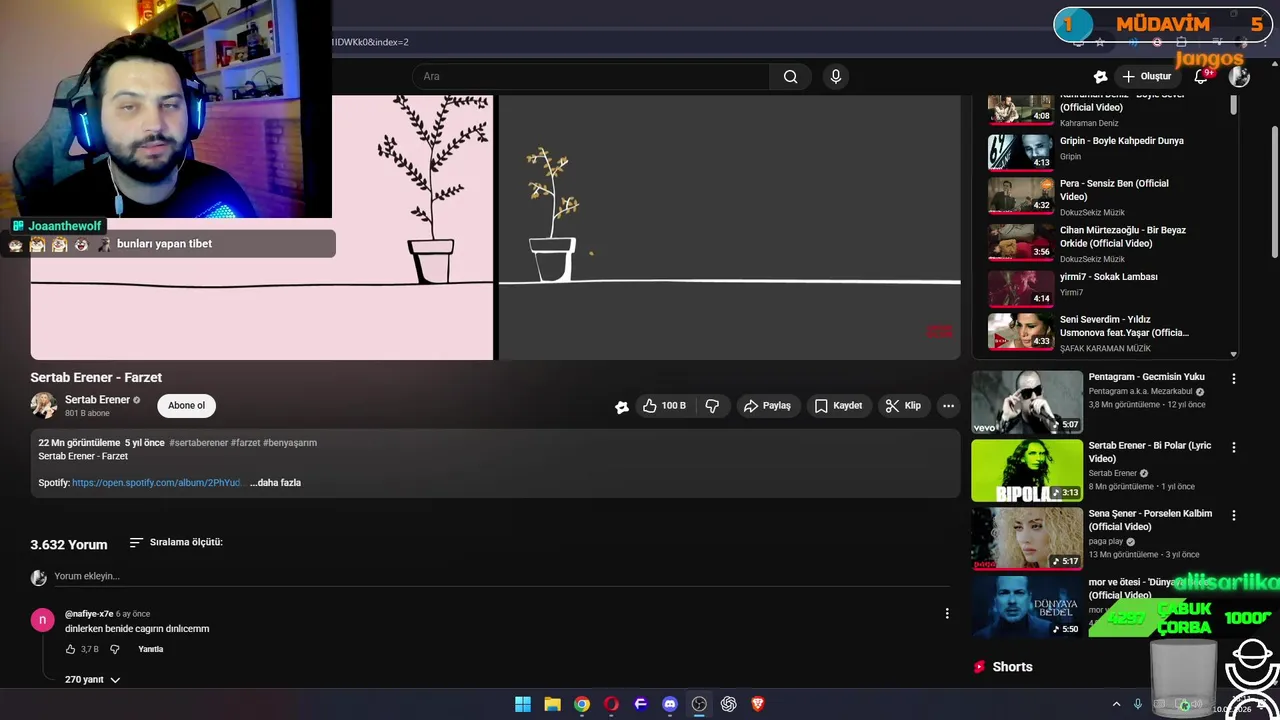Open the @nafiye-x7e commenter avatar
The image size is (1280, 720).
click(x=42, y=620)
